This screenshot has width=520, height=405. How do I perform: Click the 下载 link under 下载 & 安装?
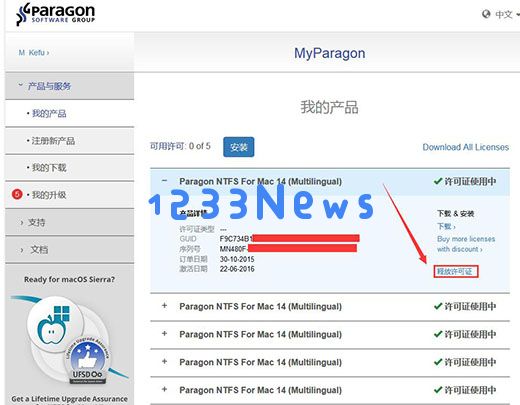click(x=446, y=227)
